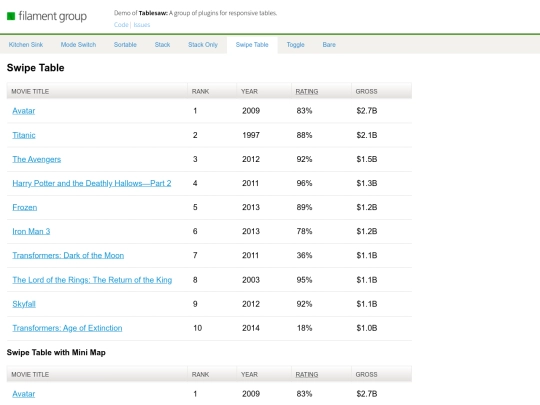Open The Avengers movie link

coord(37,159)
